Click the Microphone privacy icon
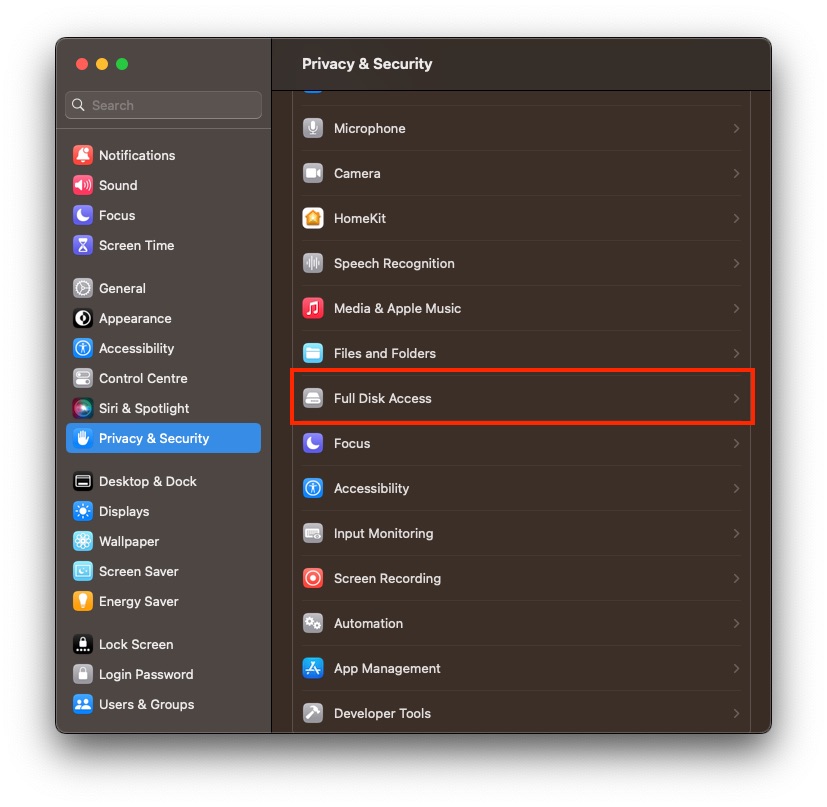 [x=315, y=128]
